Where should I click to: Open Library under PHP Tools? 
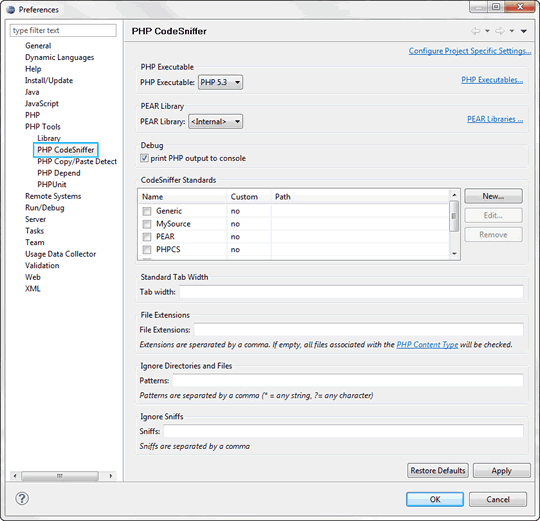tap(49, 138)
